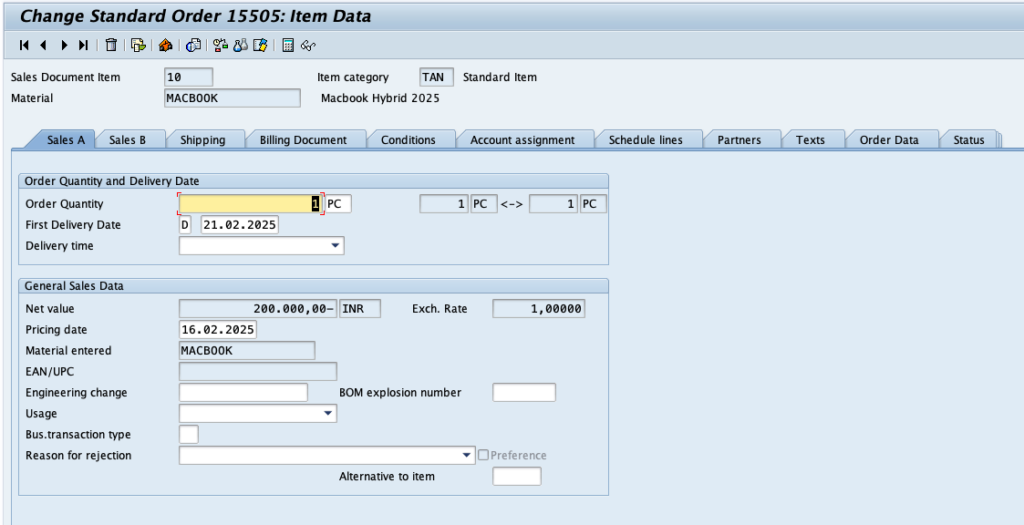
Task: Click the Material entered field
Action: pyautogui.click(x=247, y=350)
